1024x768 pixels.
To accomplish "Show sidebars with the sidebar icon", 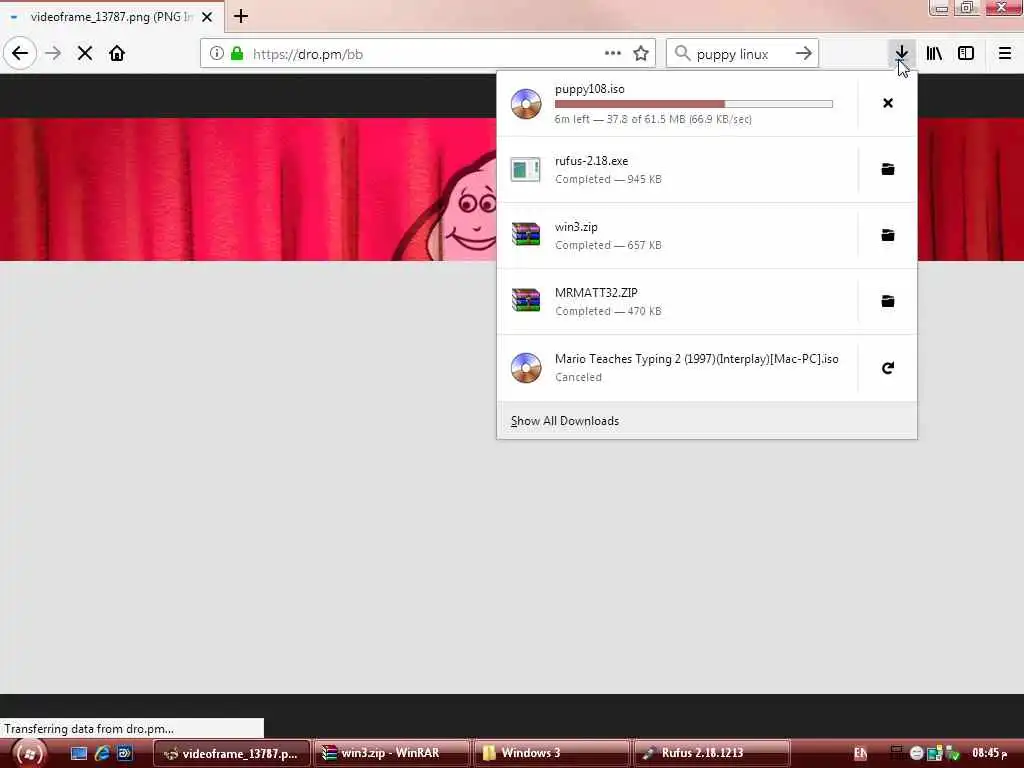I will tap(966, 54).
